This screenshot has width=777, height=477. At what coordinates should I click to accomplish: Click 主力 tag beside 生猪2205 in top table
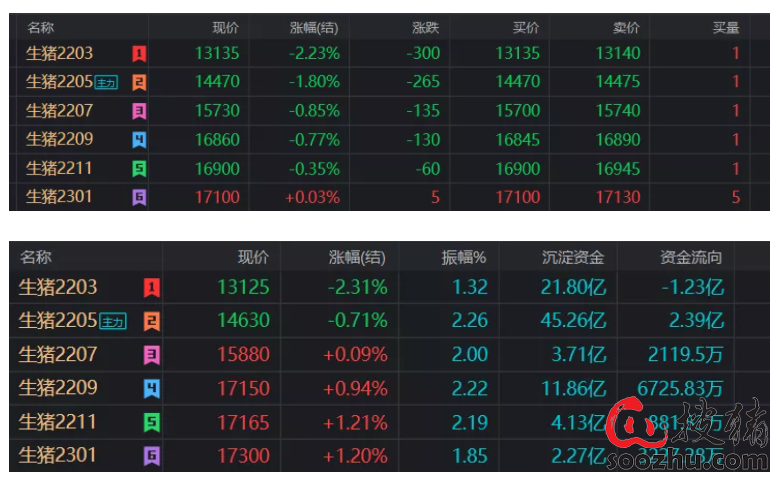click(106, 83)
